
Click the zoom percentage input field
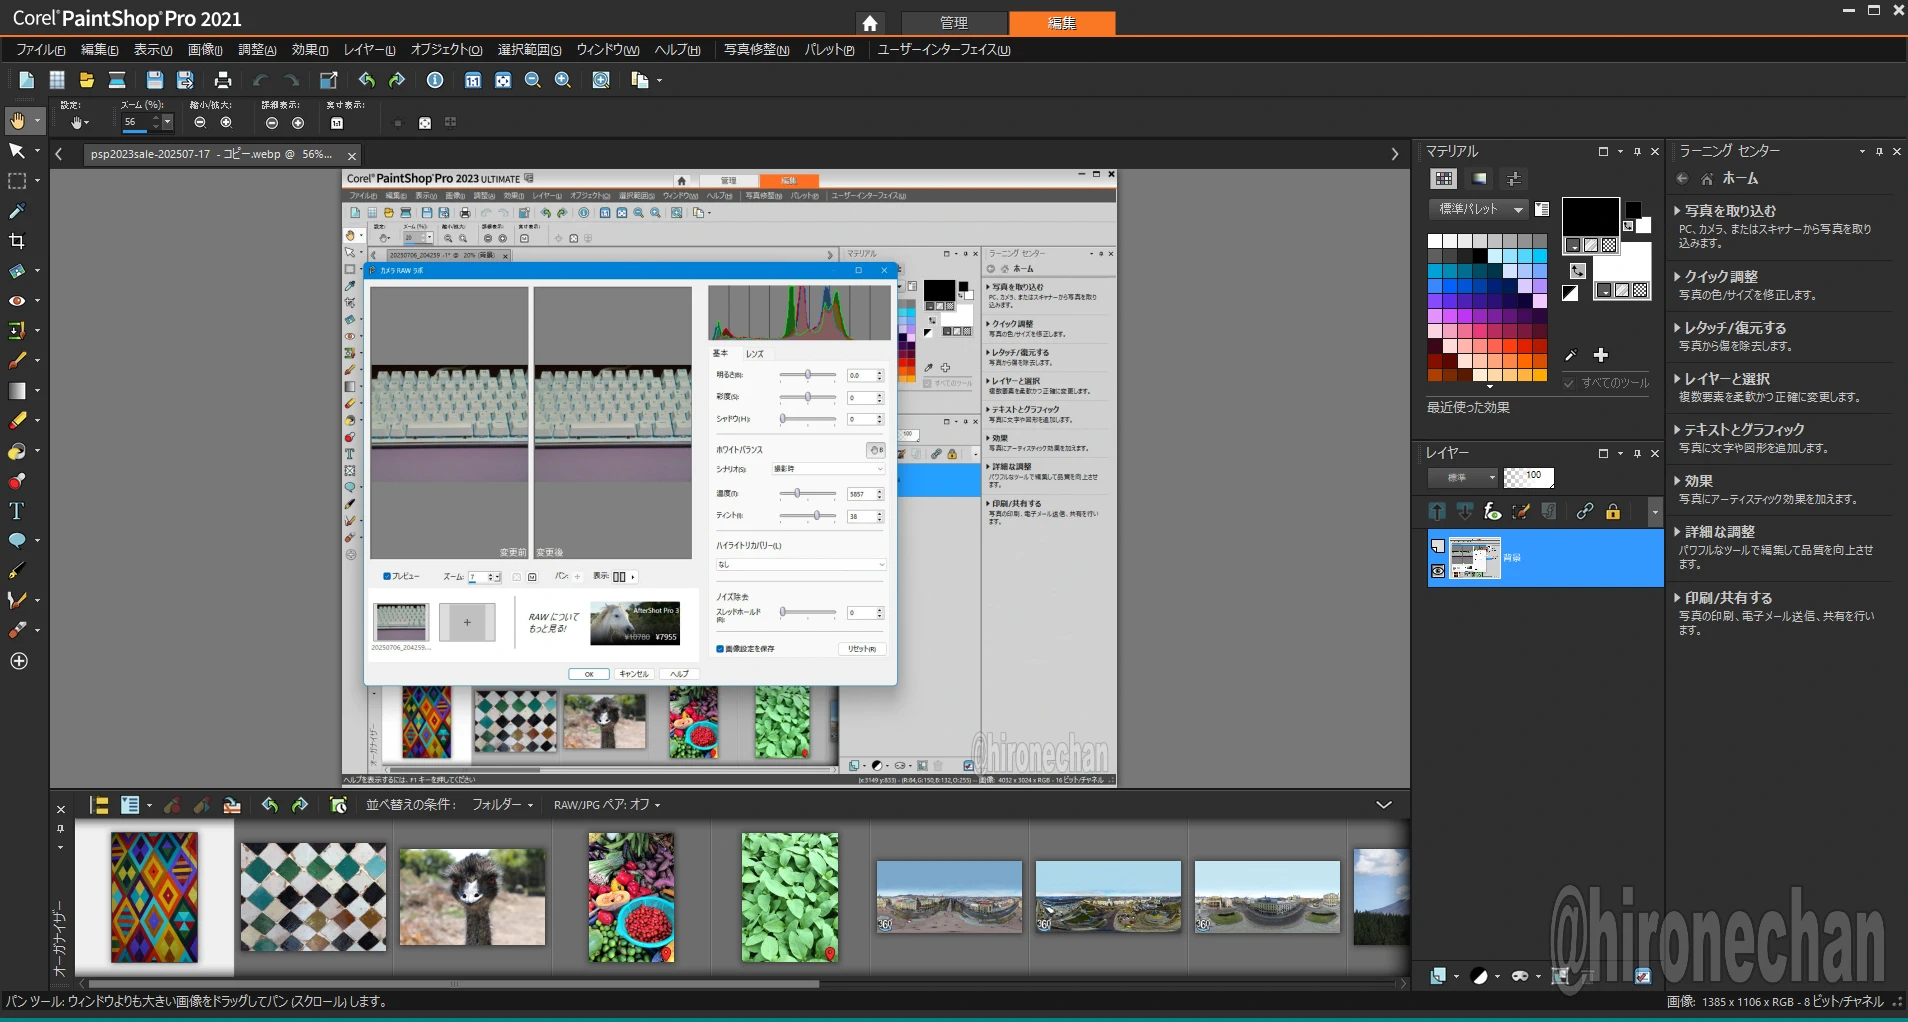(x=139, y=122)
